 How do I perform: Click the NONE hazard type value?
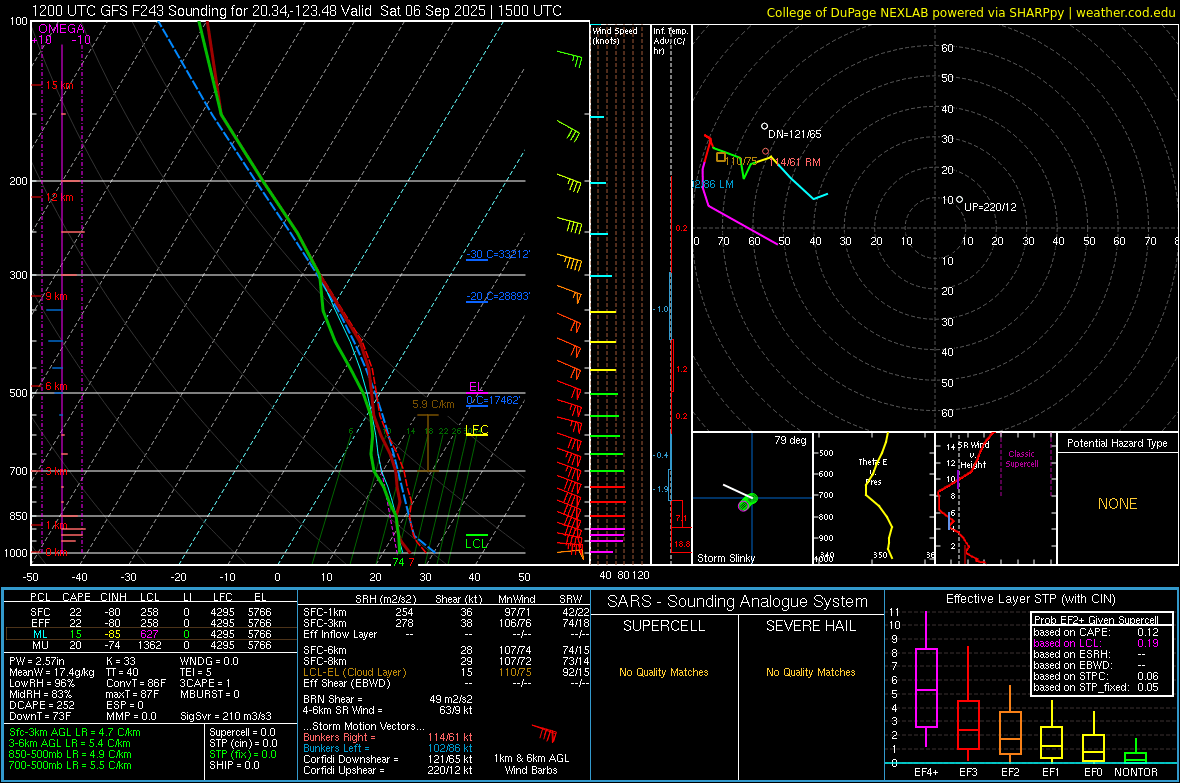click(1117, 504)
